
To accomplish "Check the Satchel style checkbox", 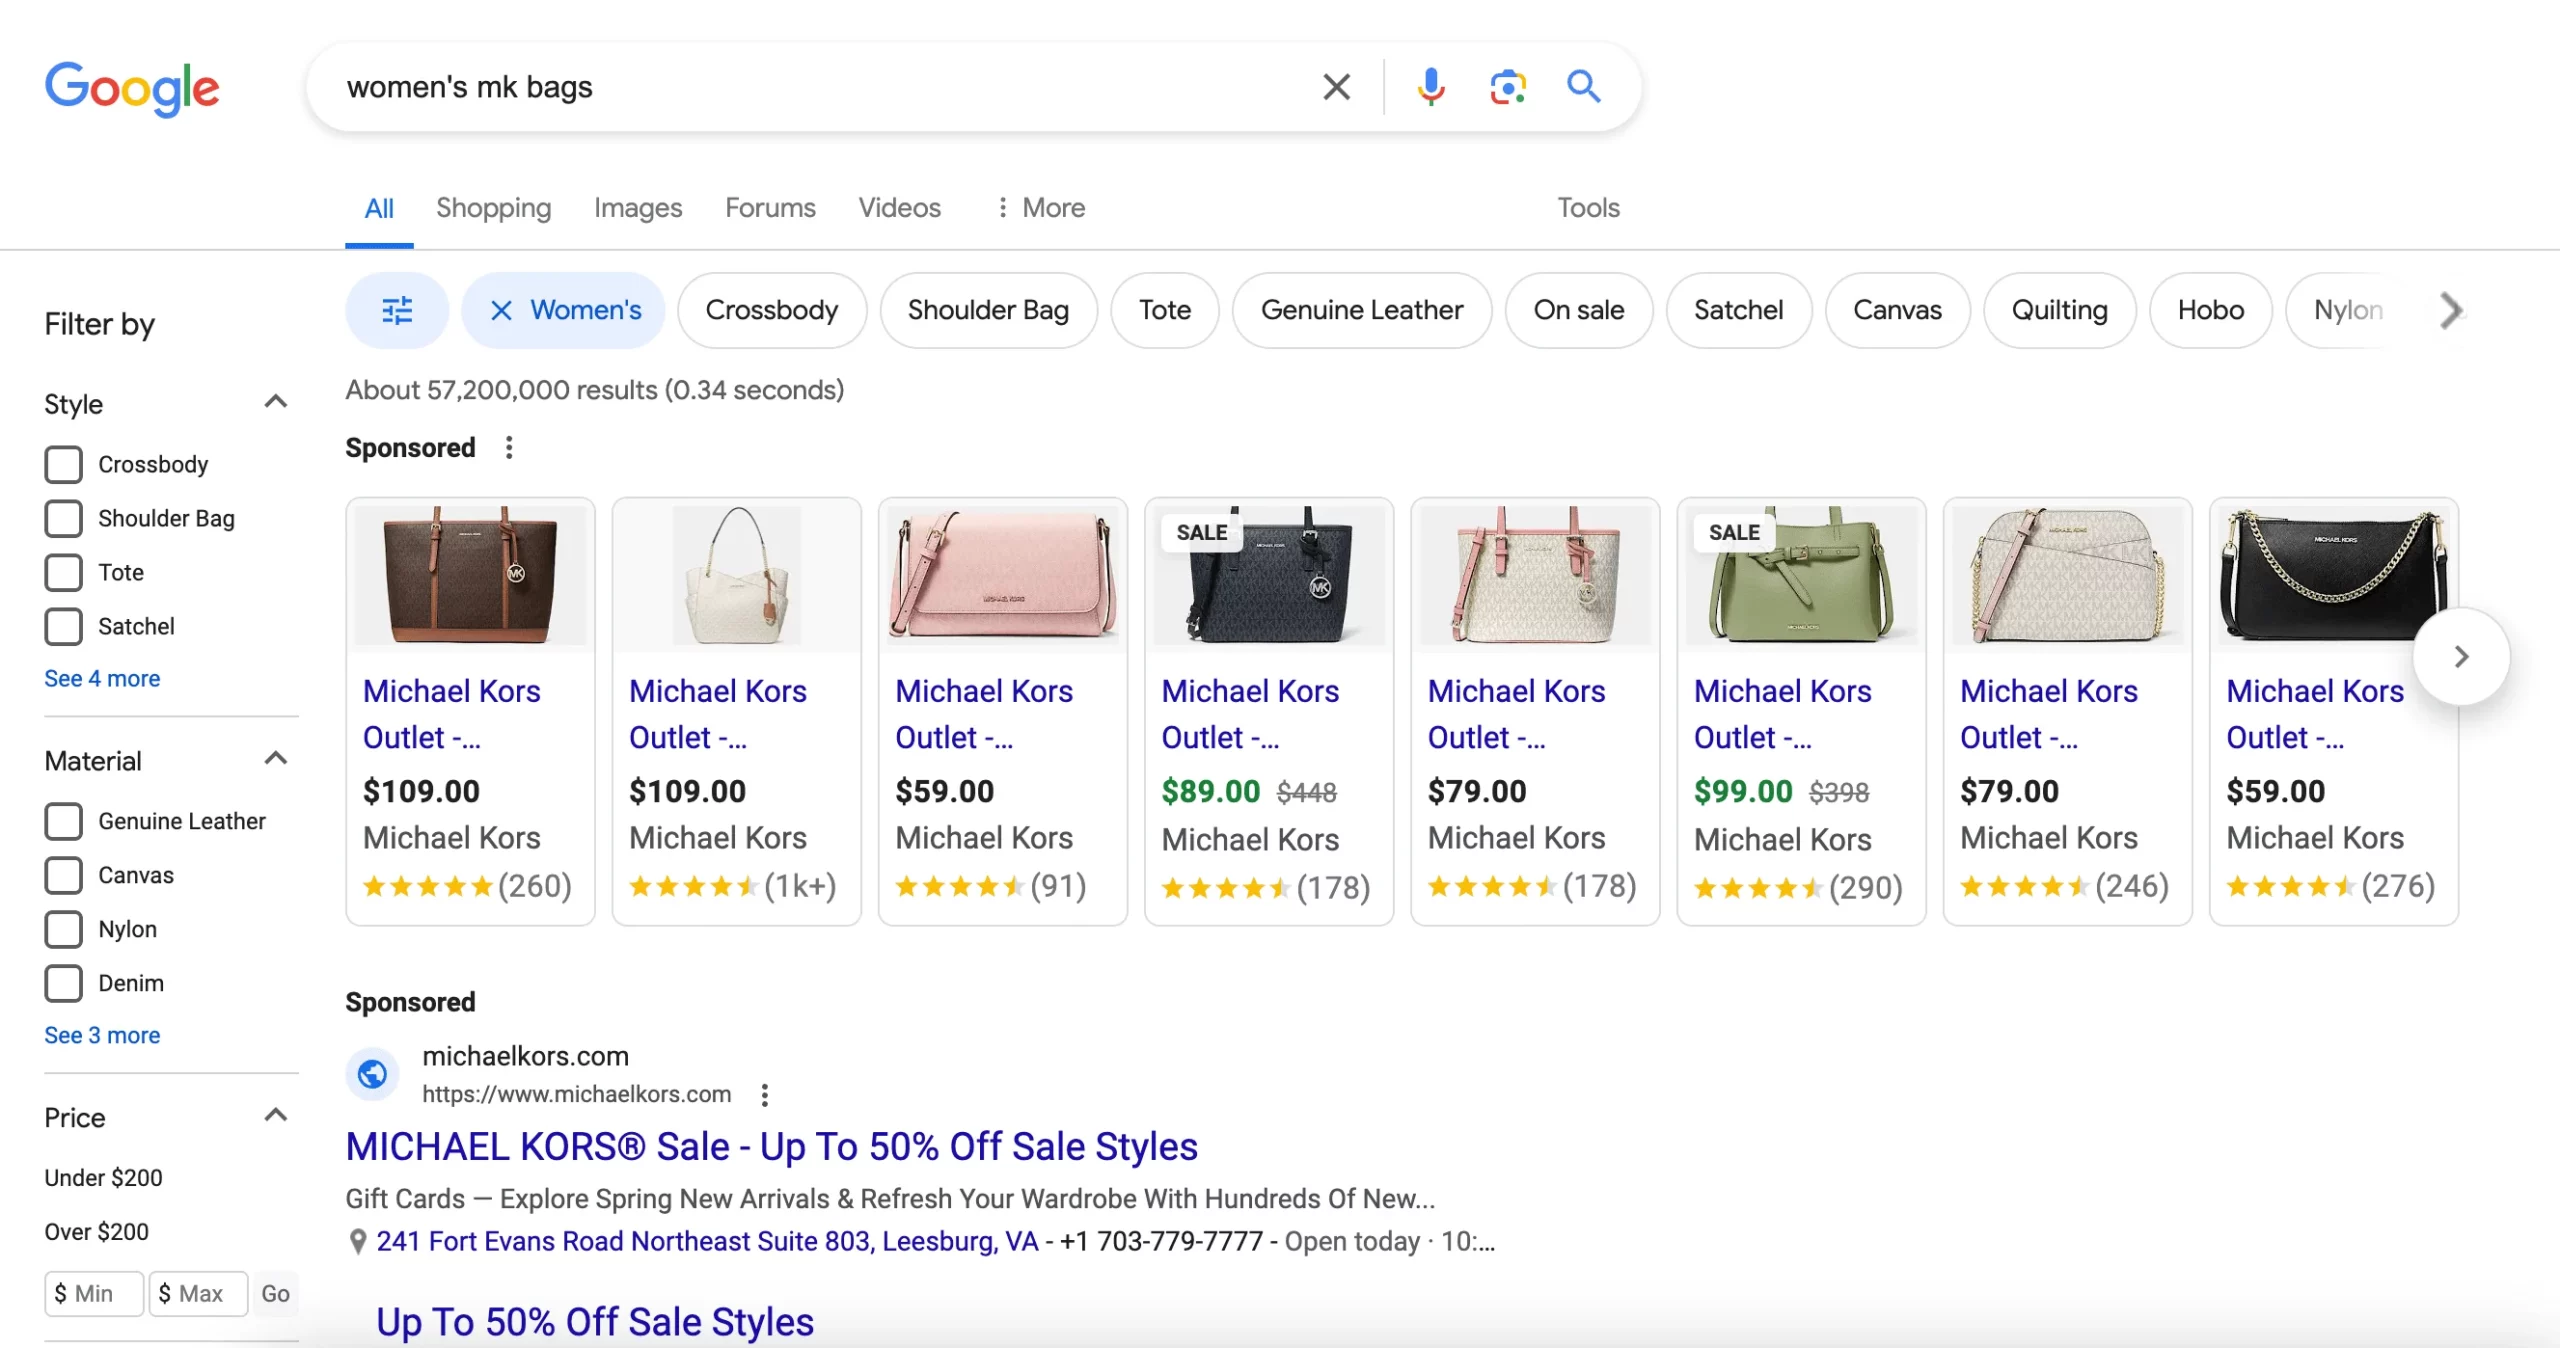I will coord(63,626).
